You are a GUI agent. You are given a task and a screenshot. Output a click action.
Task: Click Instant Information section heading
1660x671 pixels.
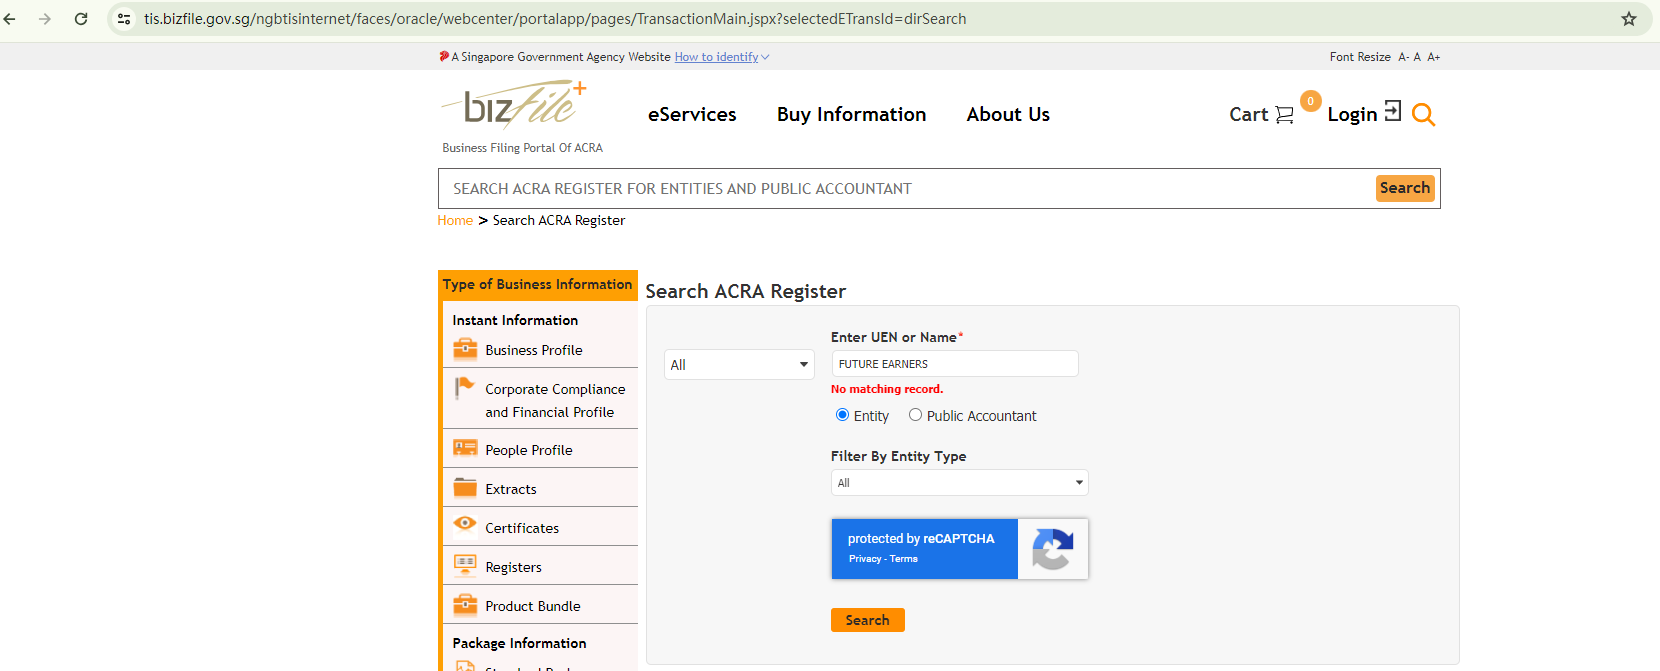tap(515, 320)
